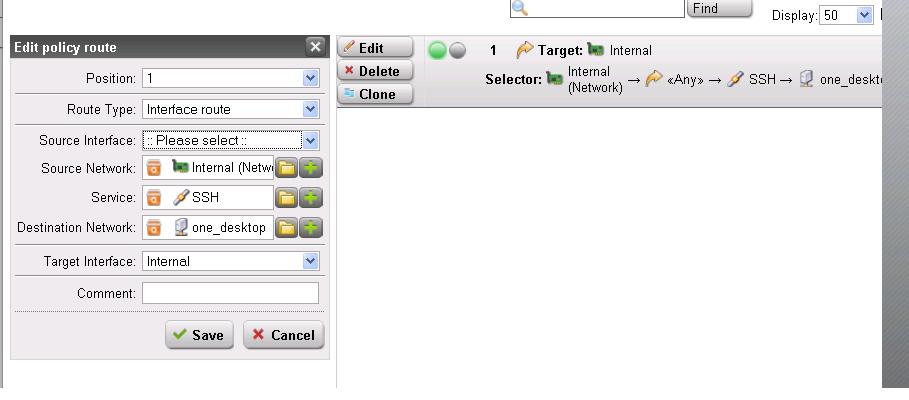Click the '«Any»' text in selector row

tap(685, 79)
